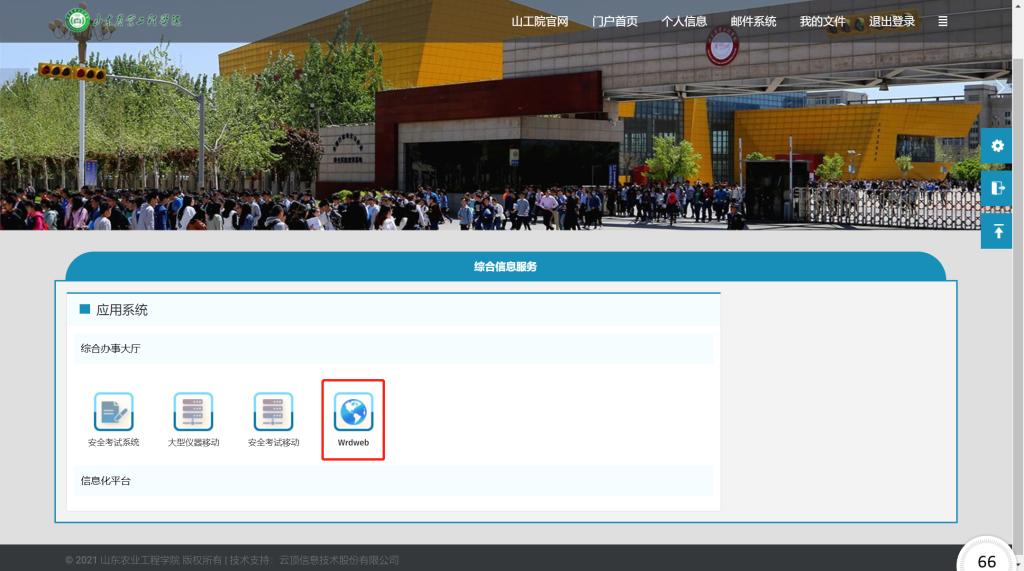Click the back-to-top arrow button
Screen dimensions: 1024x571
(996, 231)
